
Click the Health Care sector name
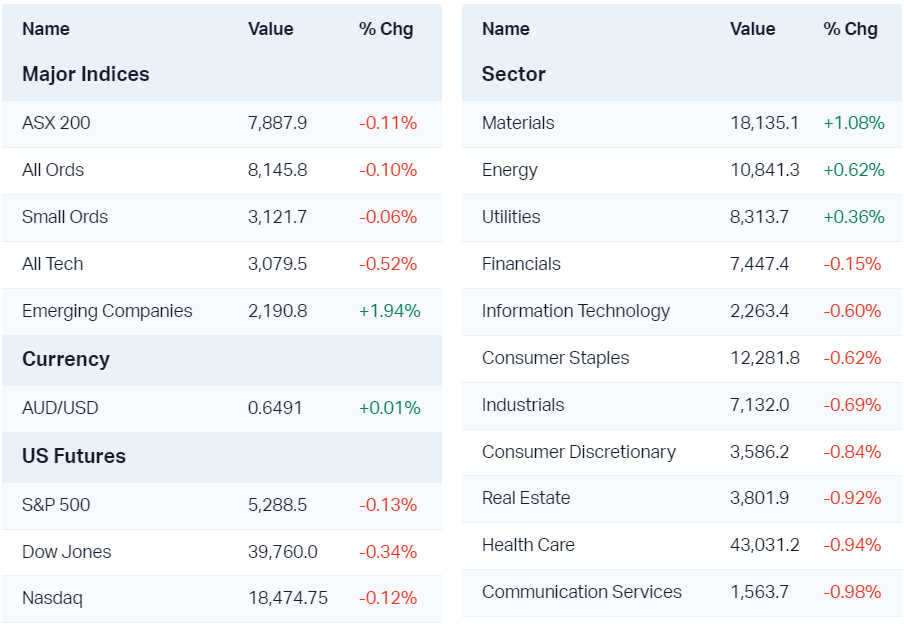pos(528,545)
